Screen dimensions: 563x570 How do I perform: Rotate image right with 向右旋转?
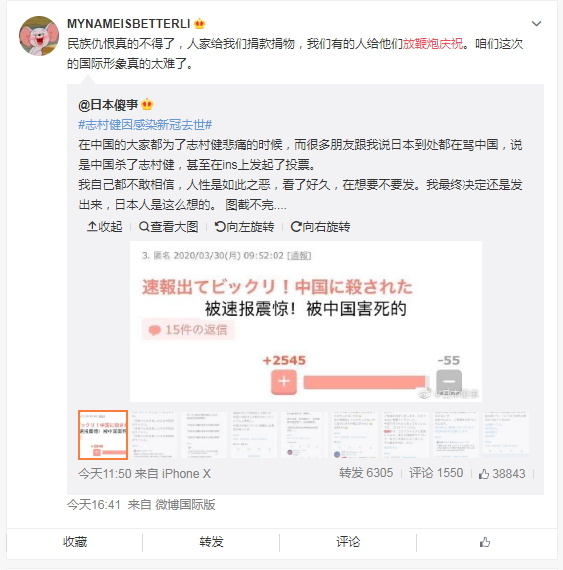[x=320, y=226]
